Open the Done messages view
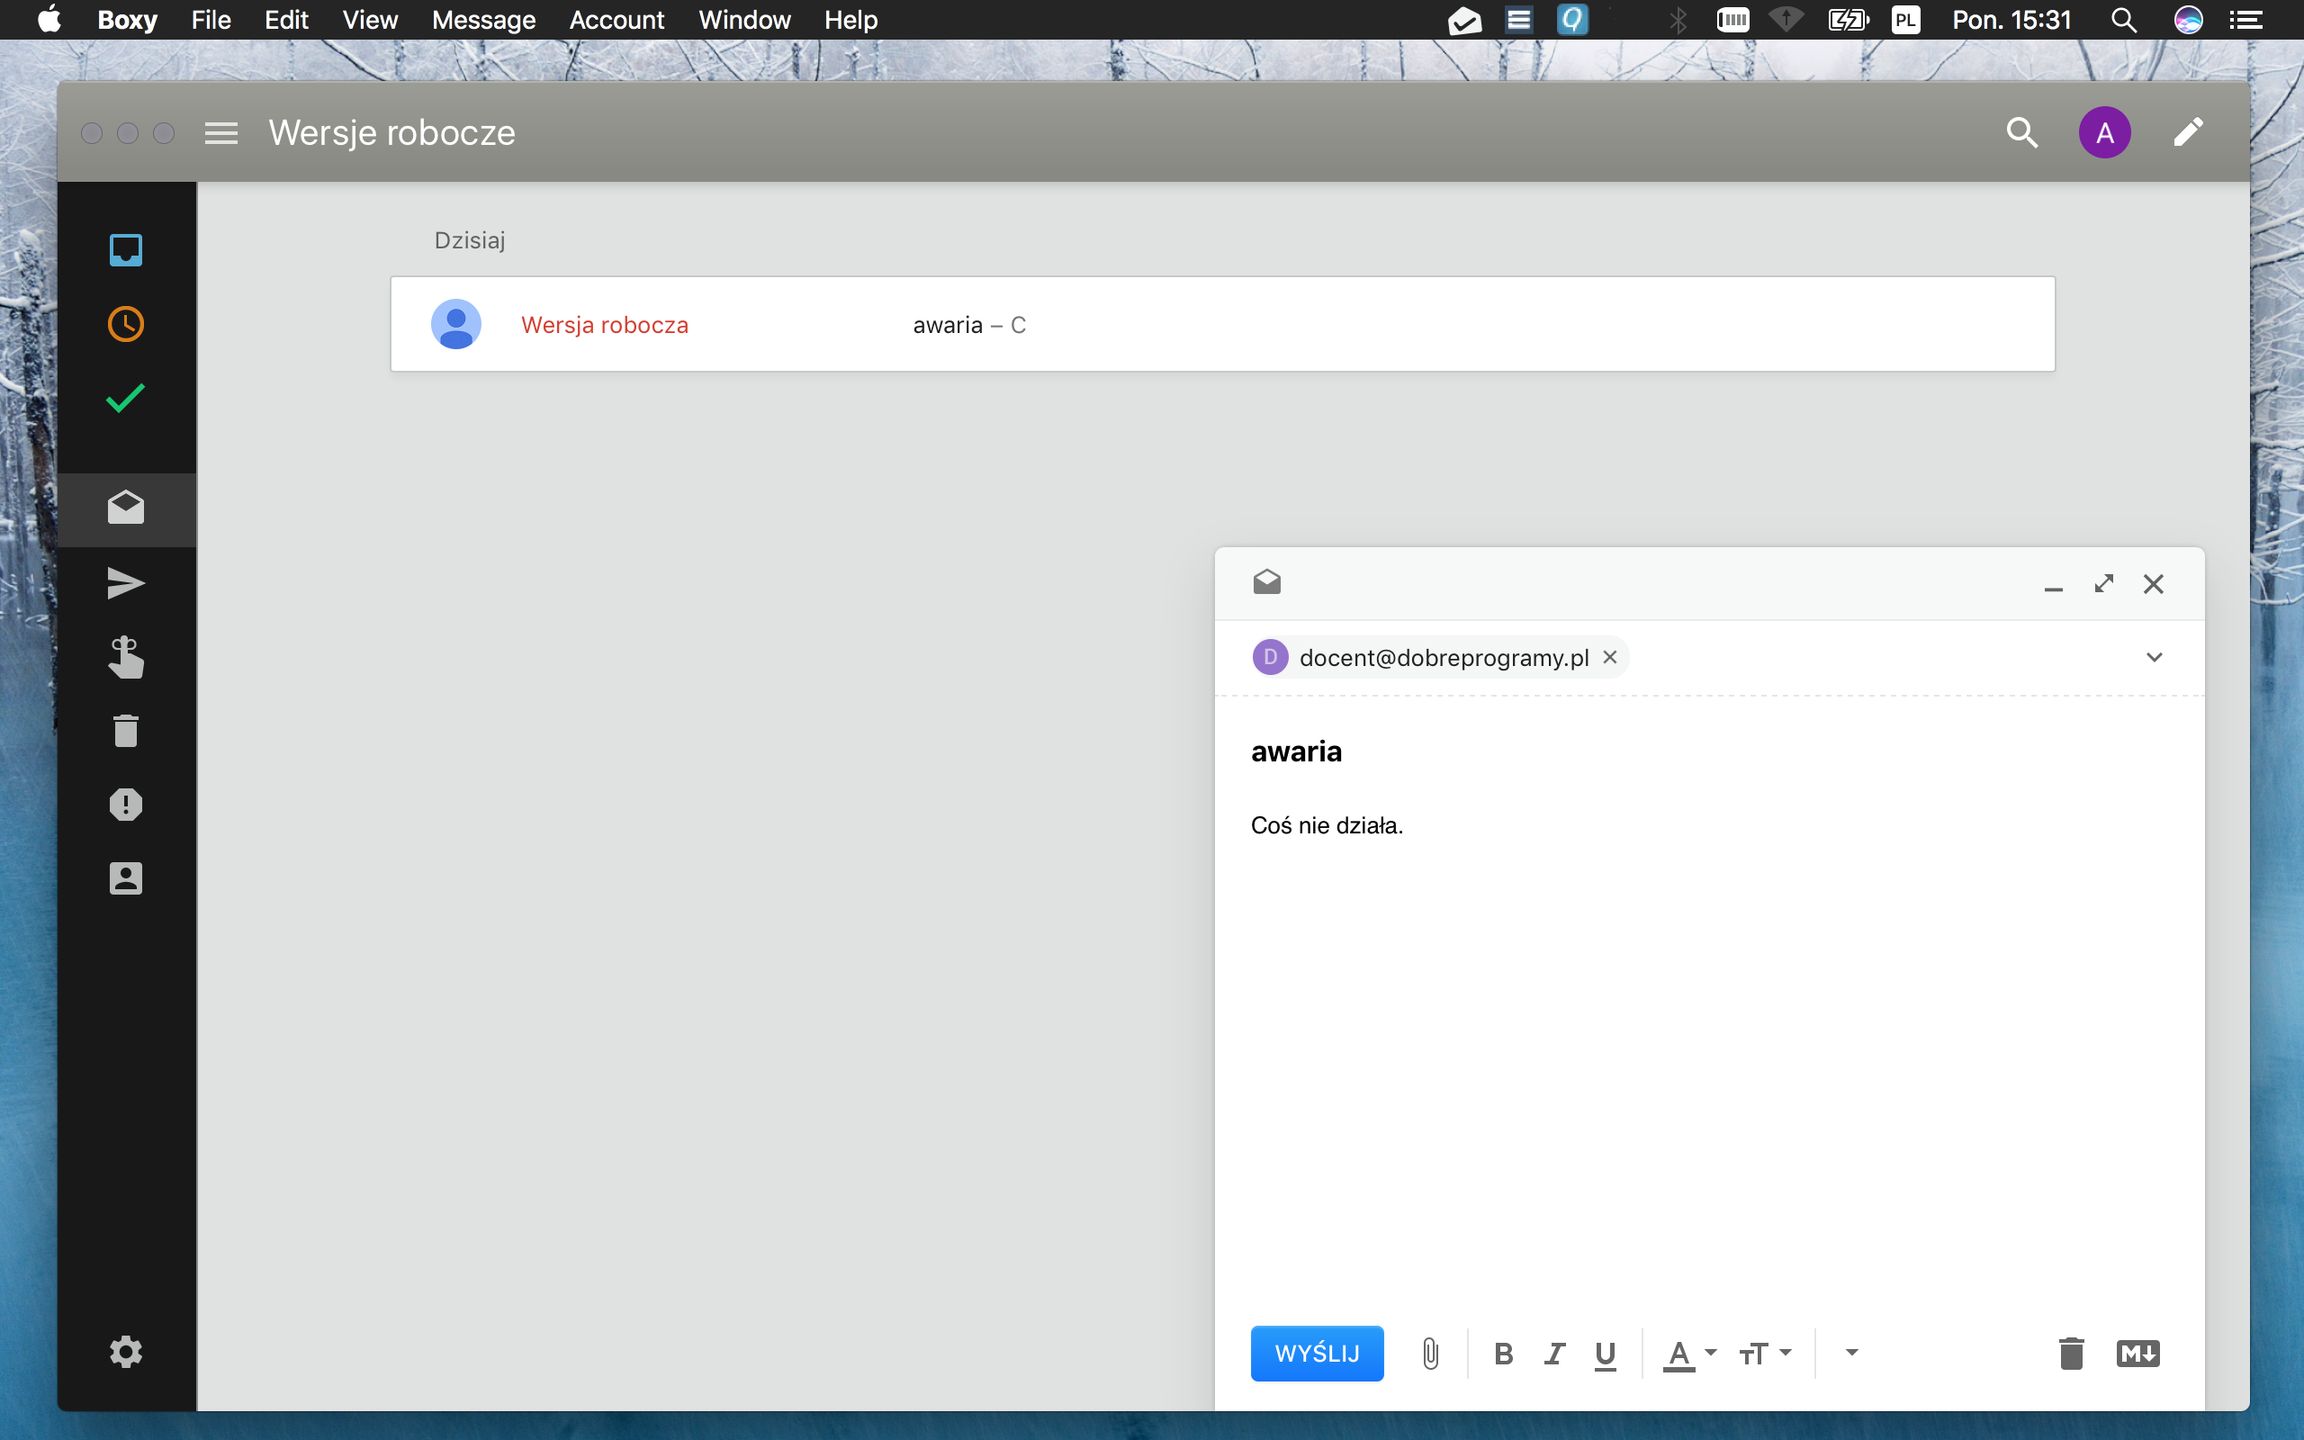This screenshot has width=2304, height=1440. click(126, 399)
